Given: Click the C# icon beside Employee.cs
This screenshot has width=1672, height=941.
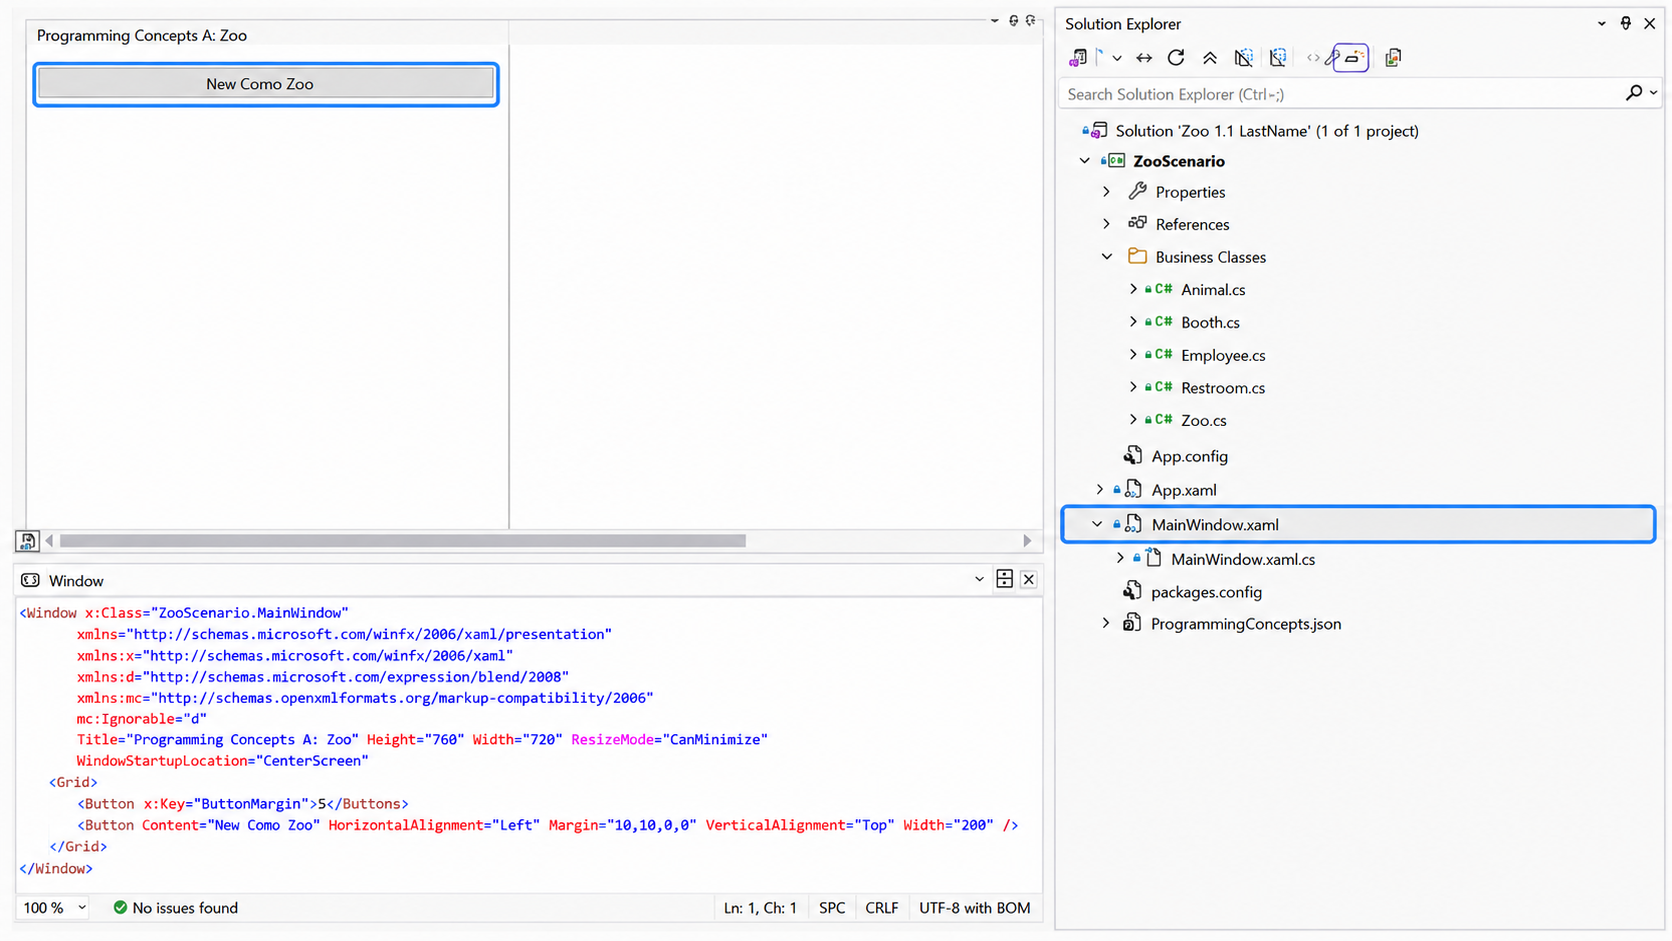Looking at the screenshot, I should point(1163,355).
